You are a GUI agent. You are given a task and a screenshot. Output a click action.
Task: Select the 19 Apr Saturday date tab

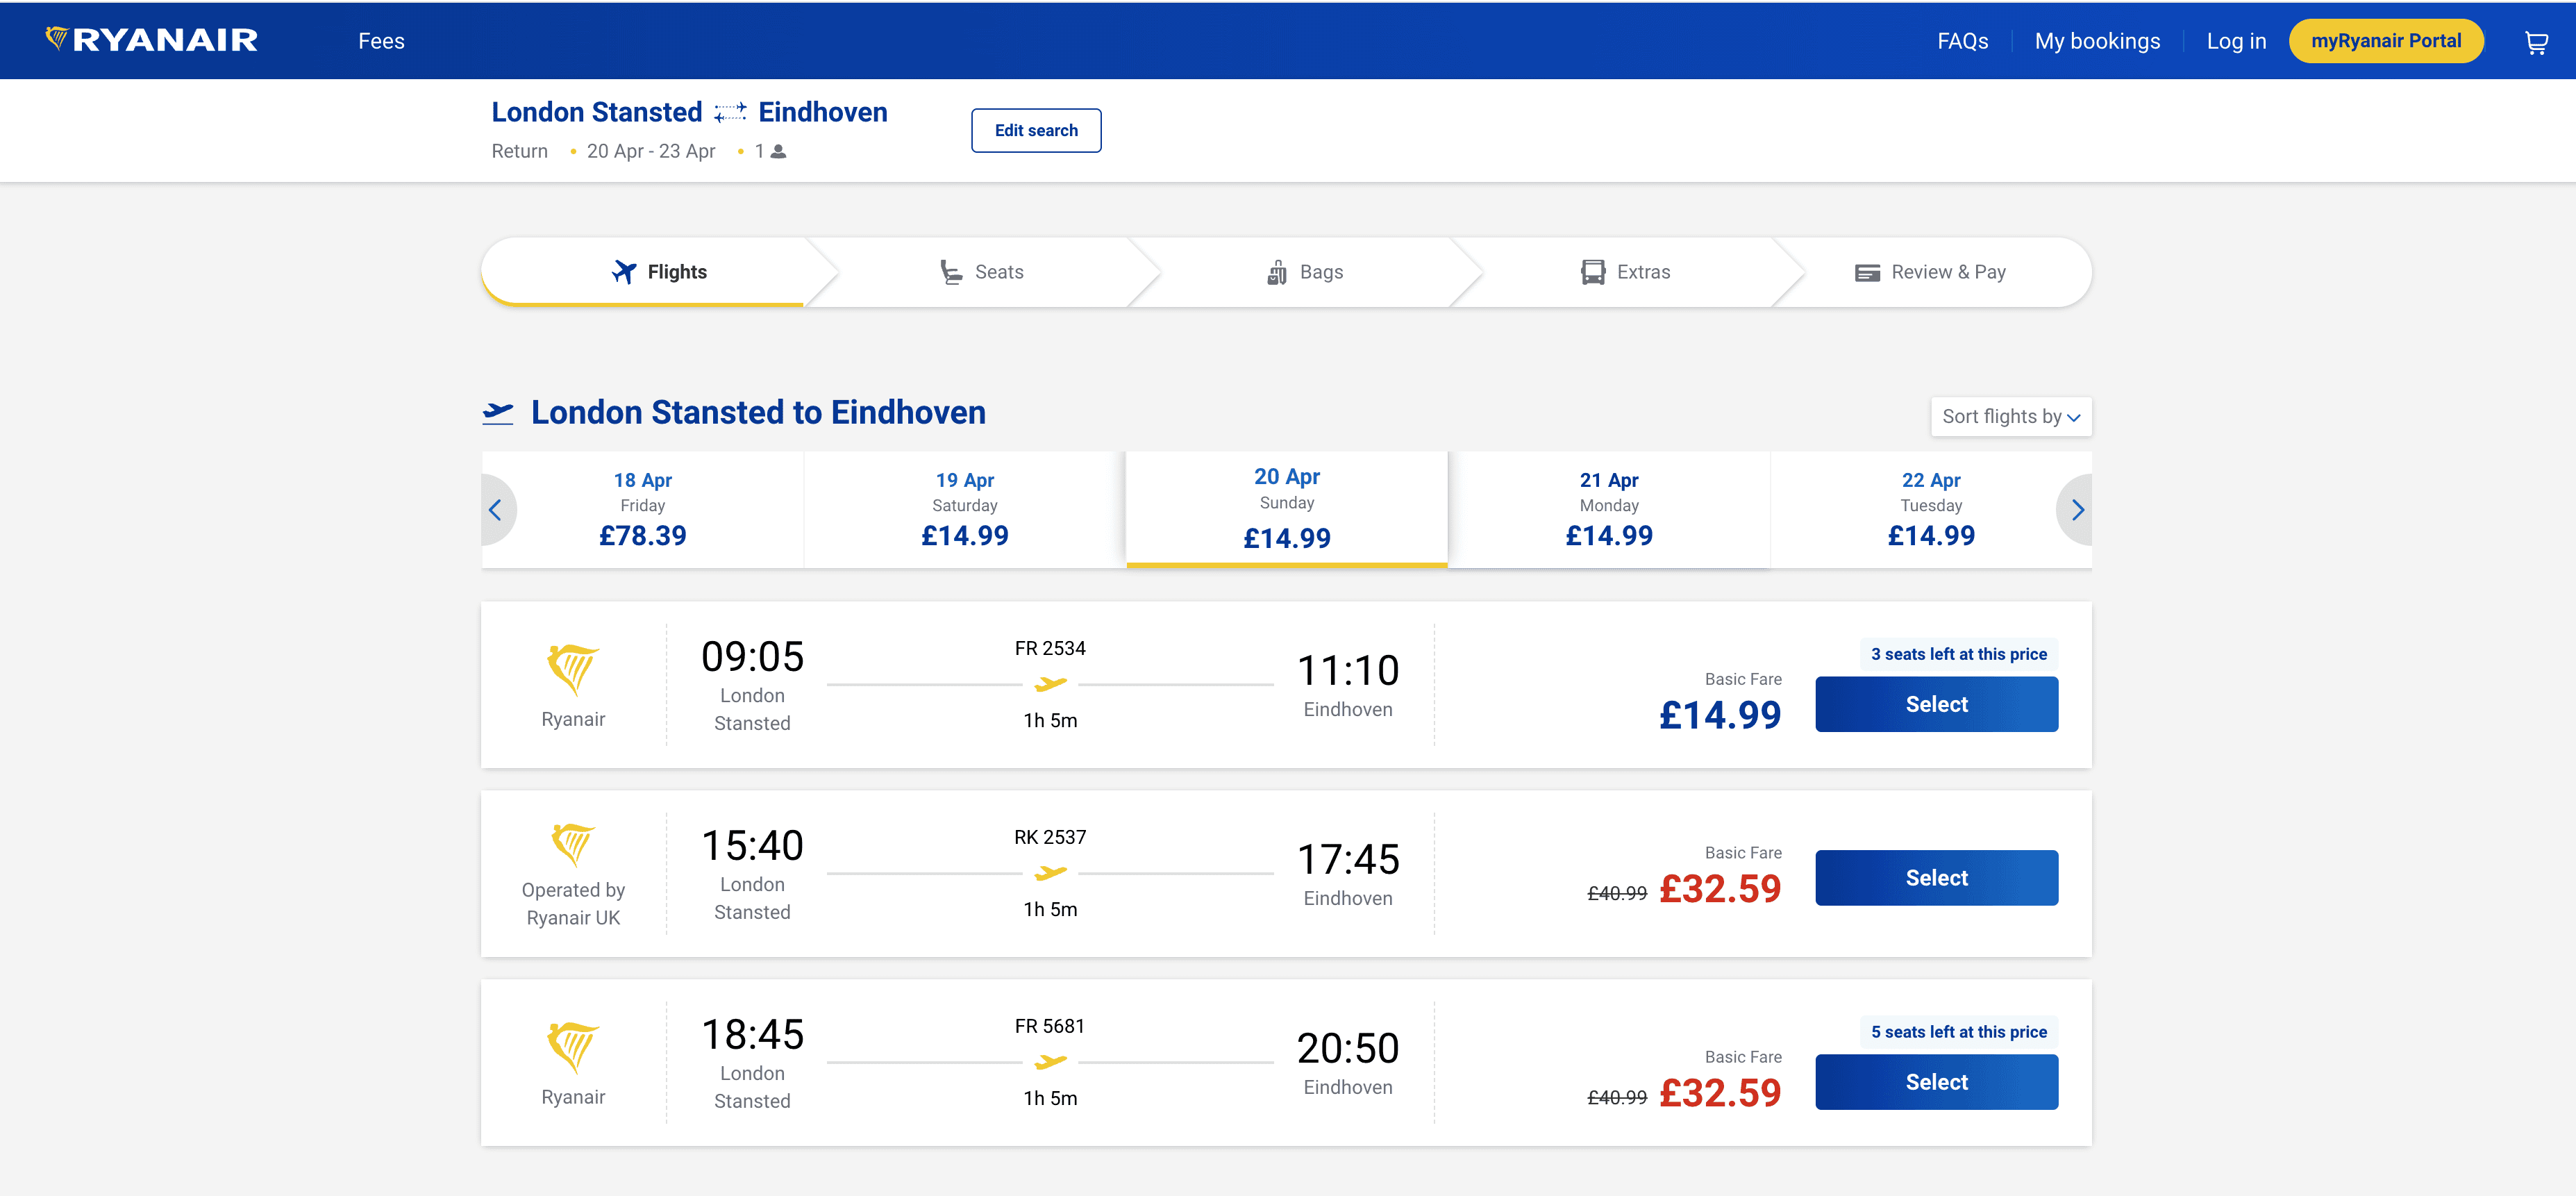click(x=964, y=509)
